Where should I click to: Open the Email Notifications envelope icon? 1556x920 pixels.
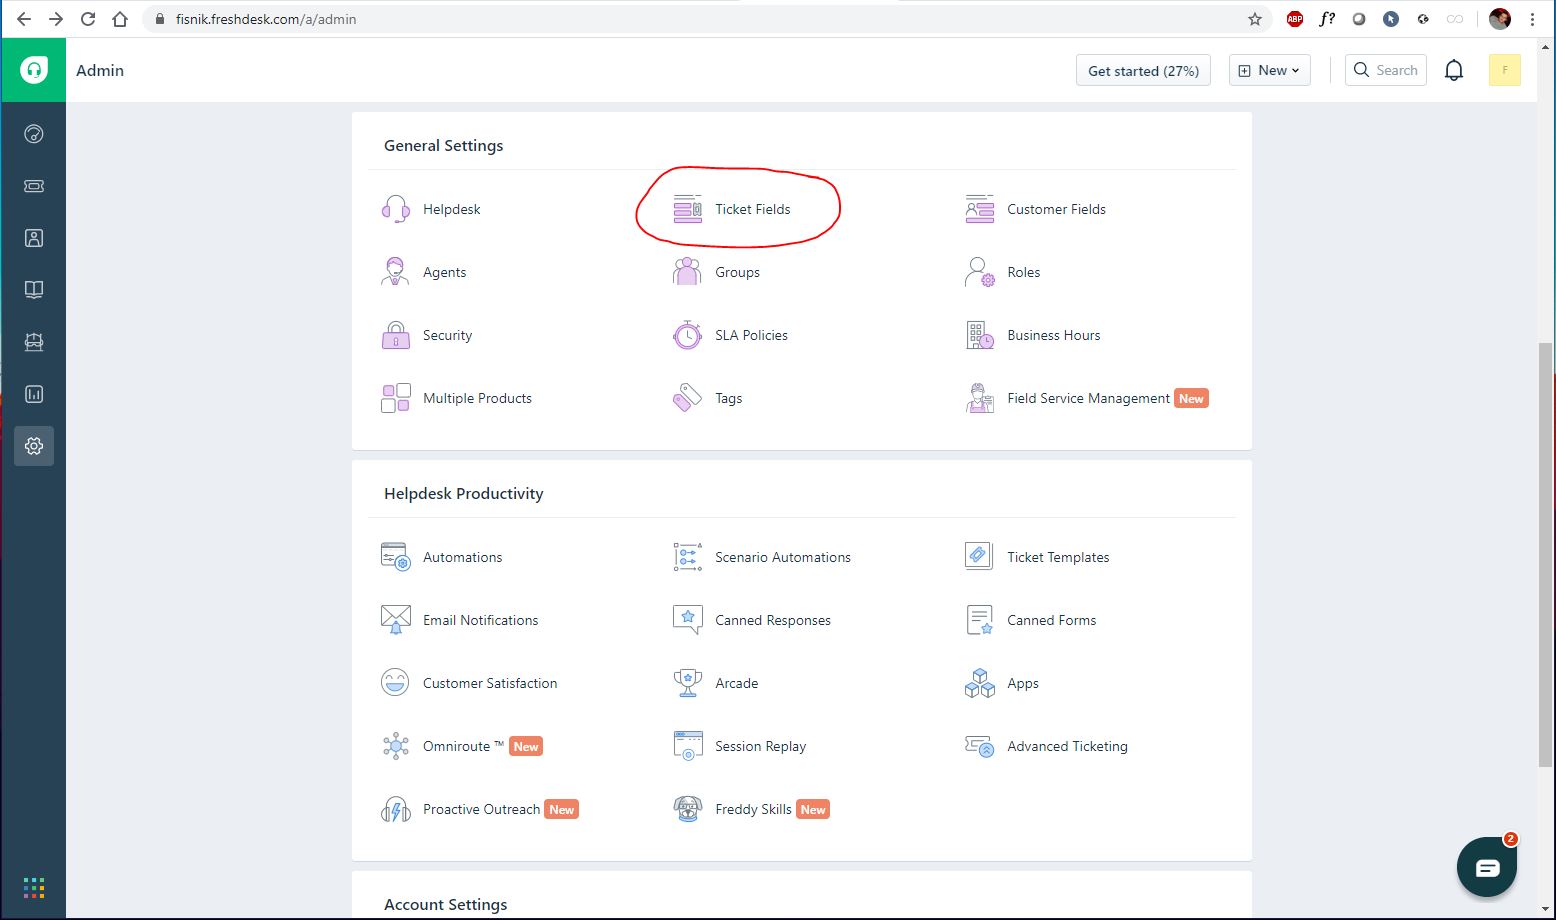click(395, 620)
